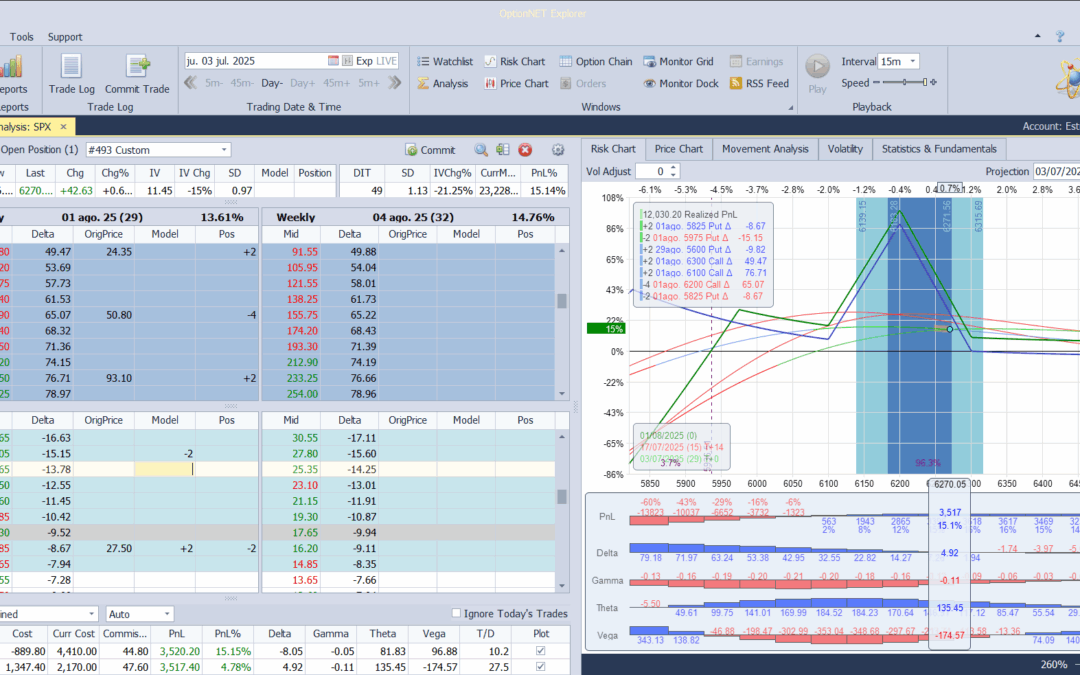This screenshot has width=1080, height=675.
Task: Adjust the playback Speed slider
Action: tap(906, 83)
